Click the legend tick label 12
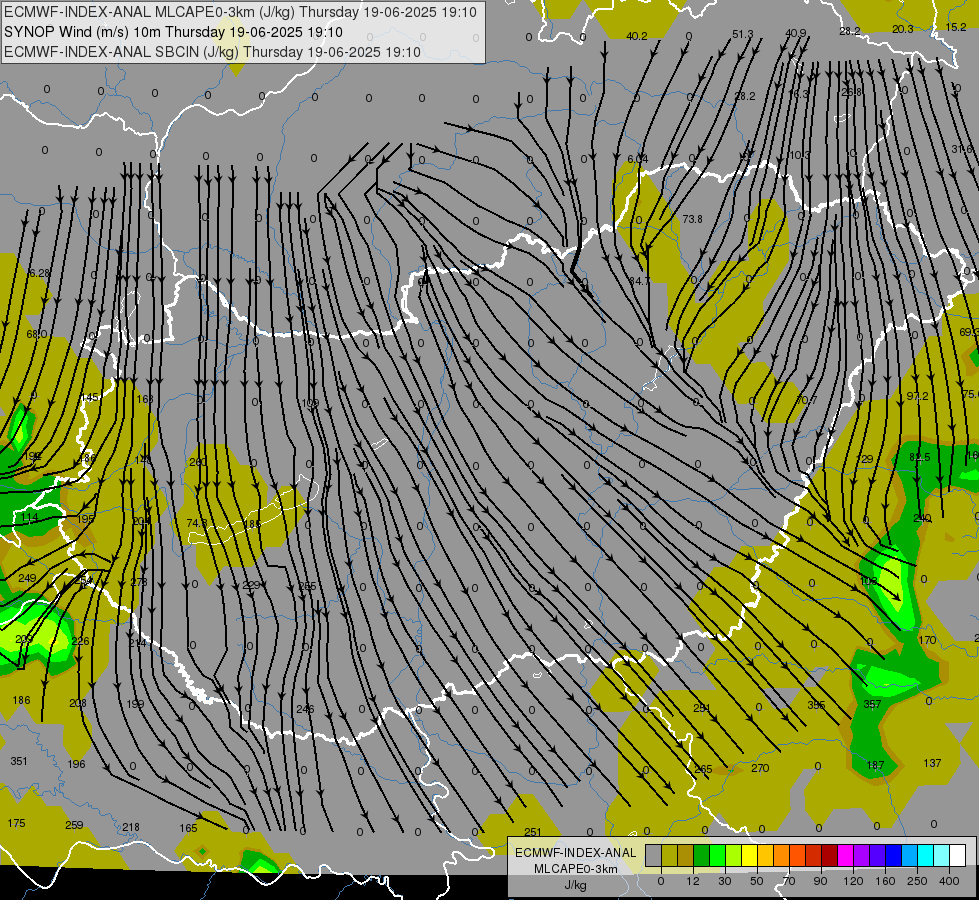Viewport: 979px width, 900px height. click(692, 881)
